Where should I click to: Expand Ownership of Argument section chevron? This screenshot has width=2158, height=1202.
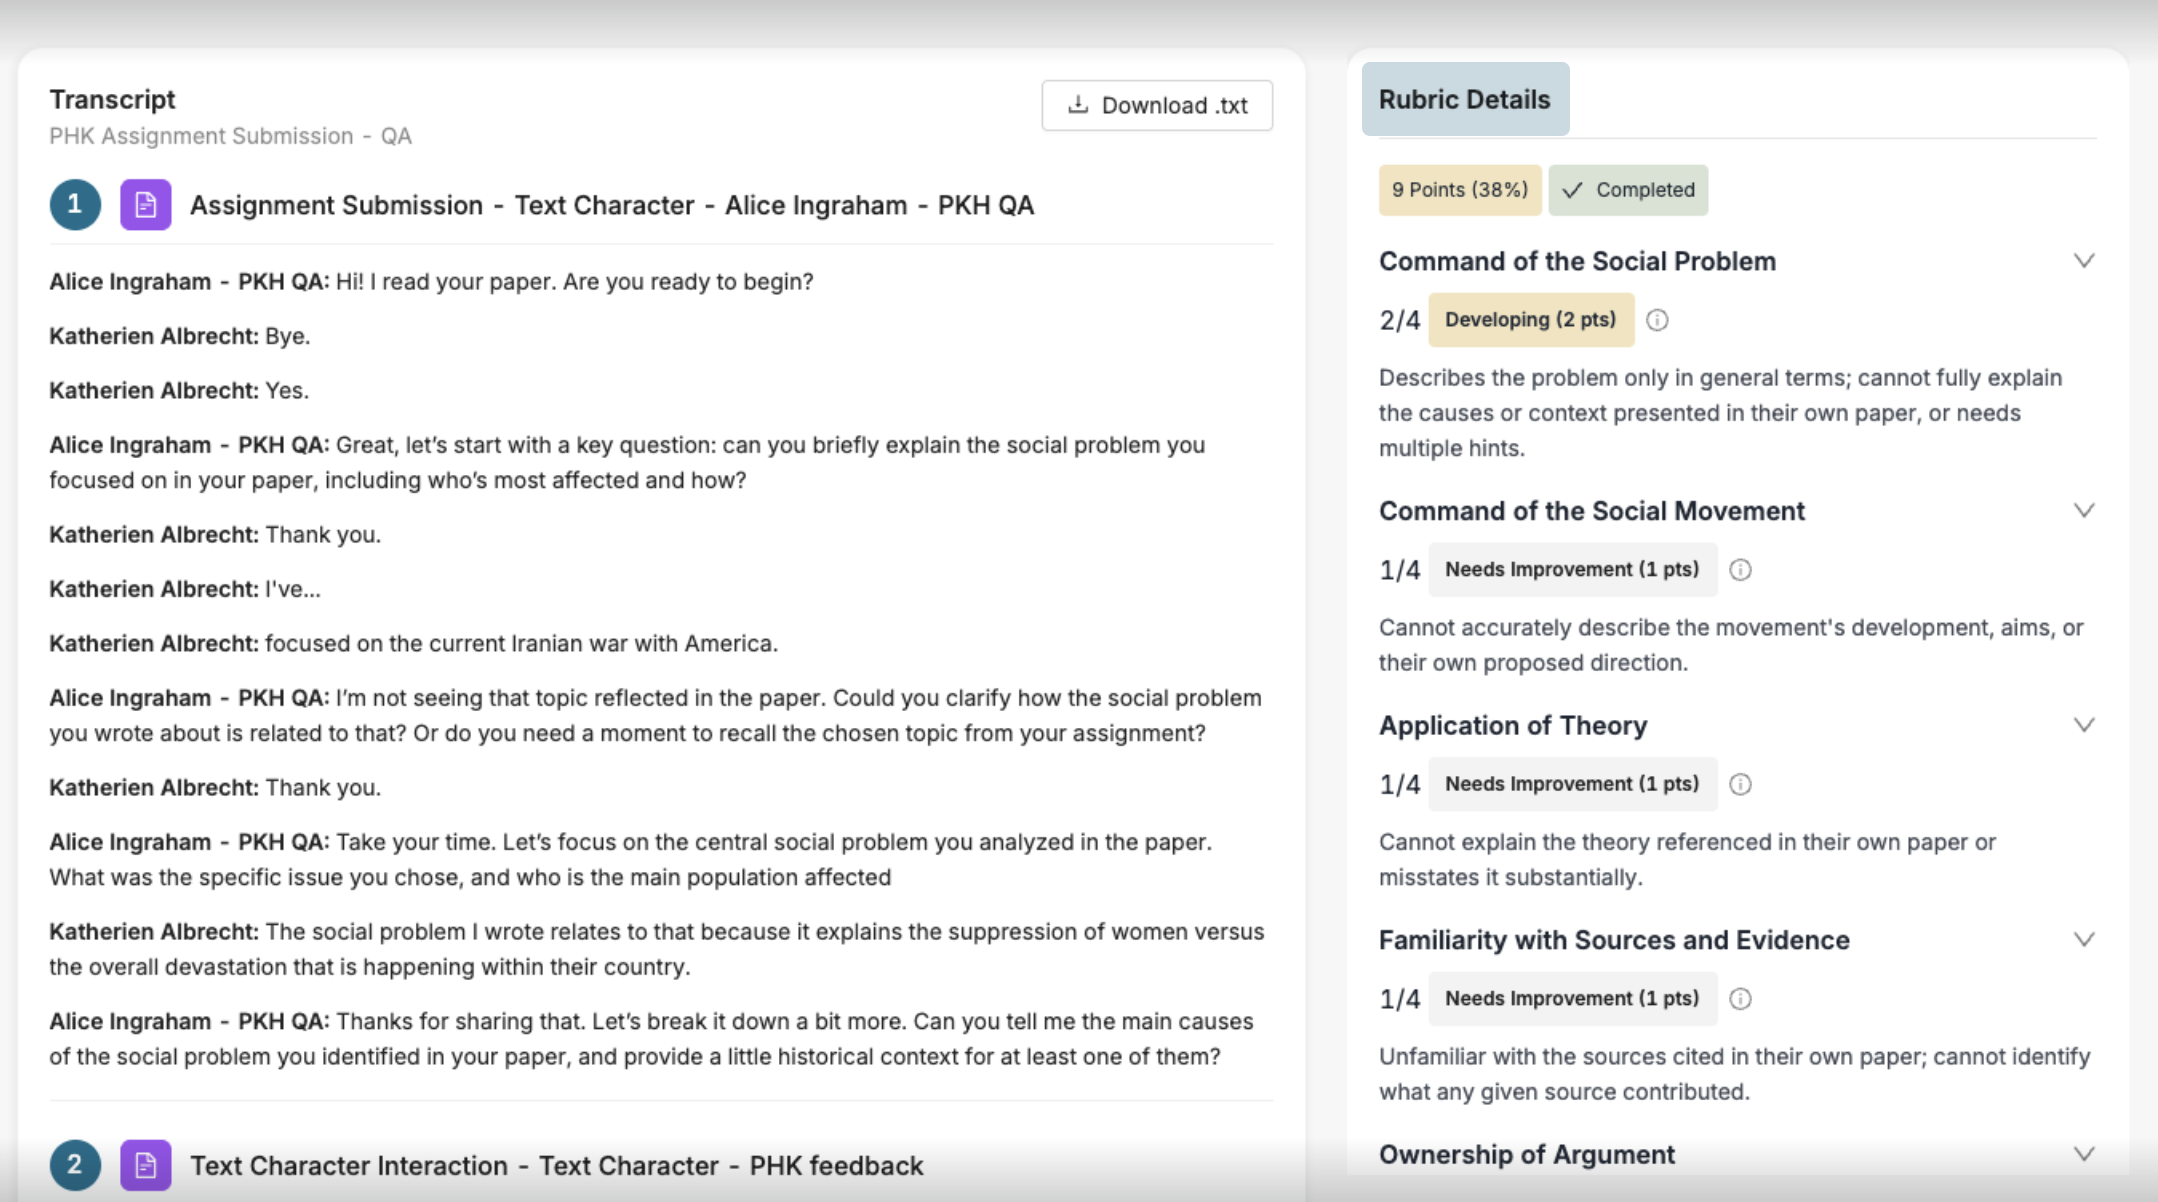(x=2084, y=1154)
